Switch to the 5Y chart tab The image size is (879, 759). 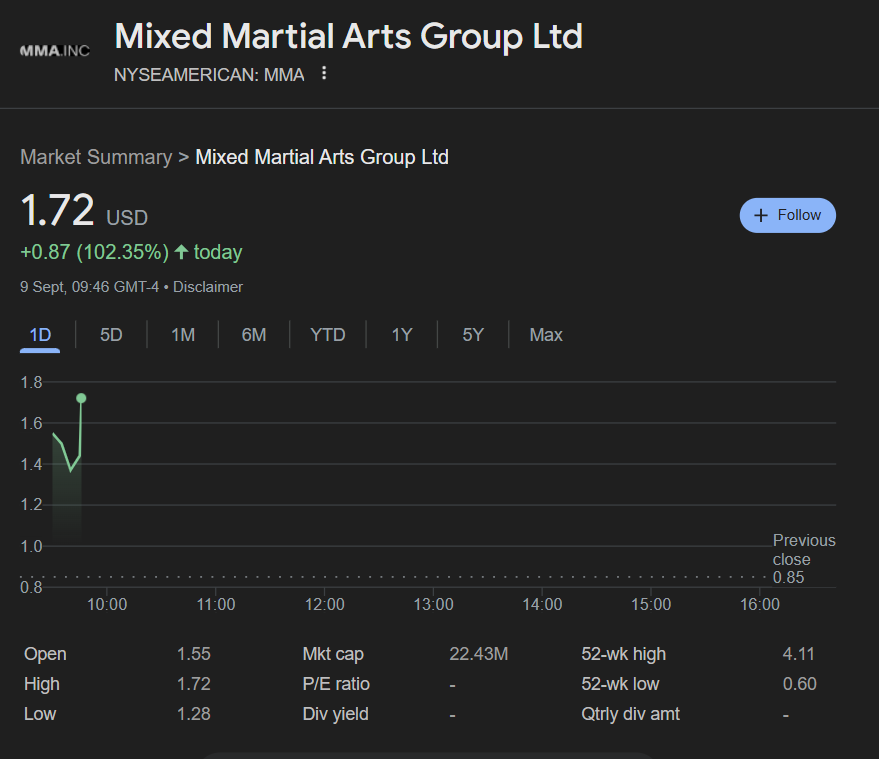coord(473,335)
